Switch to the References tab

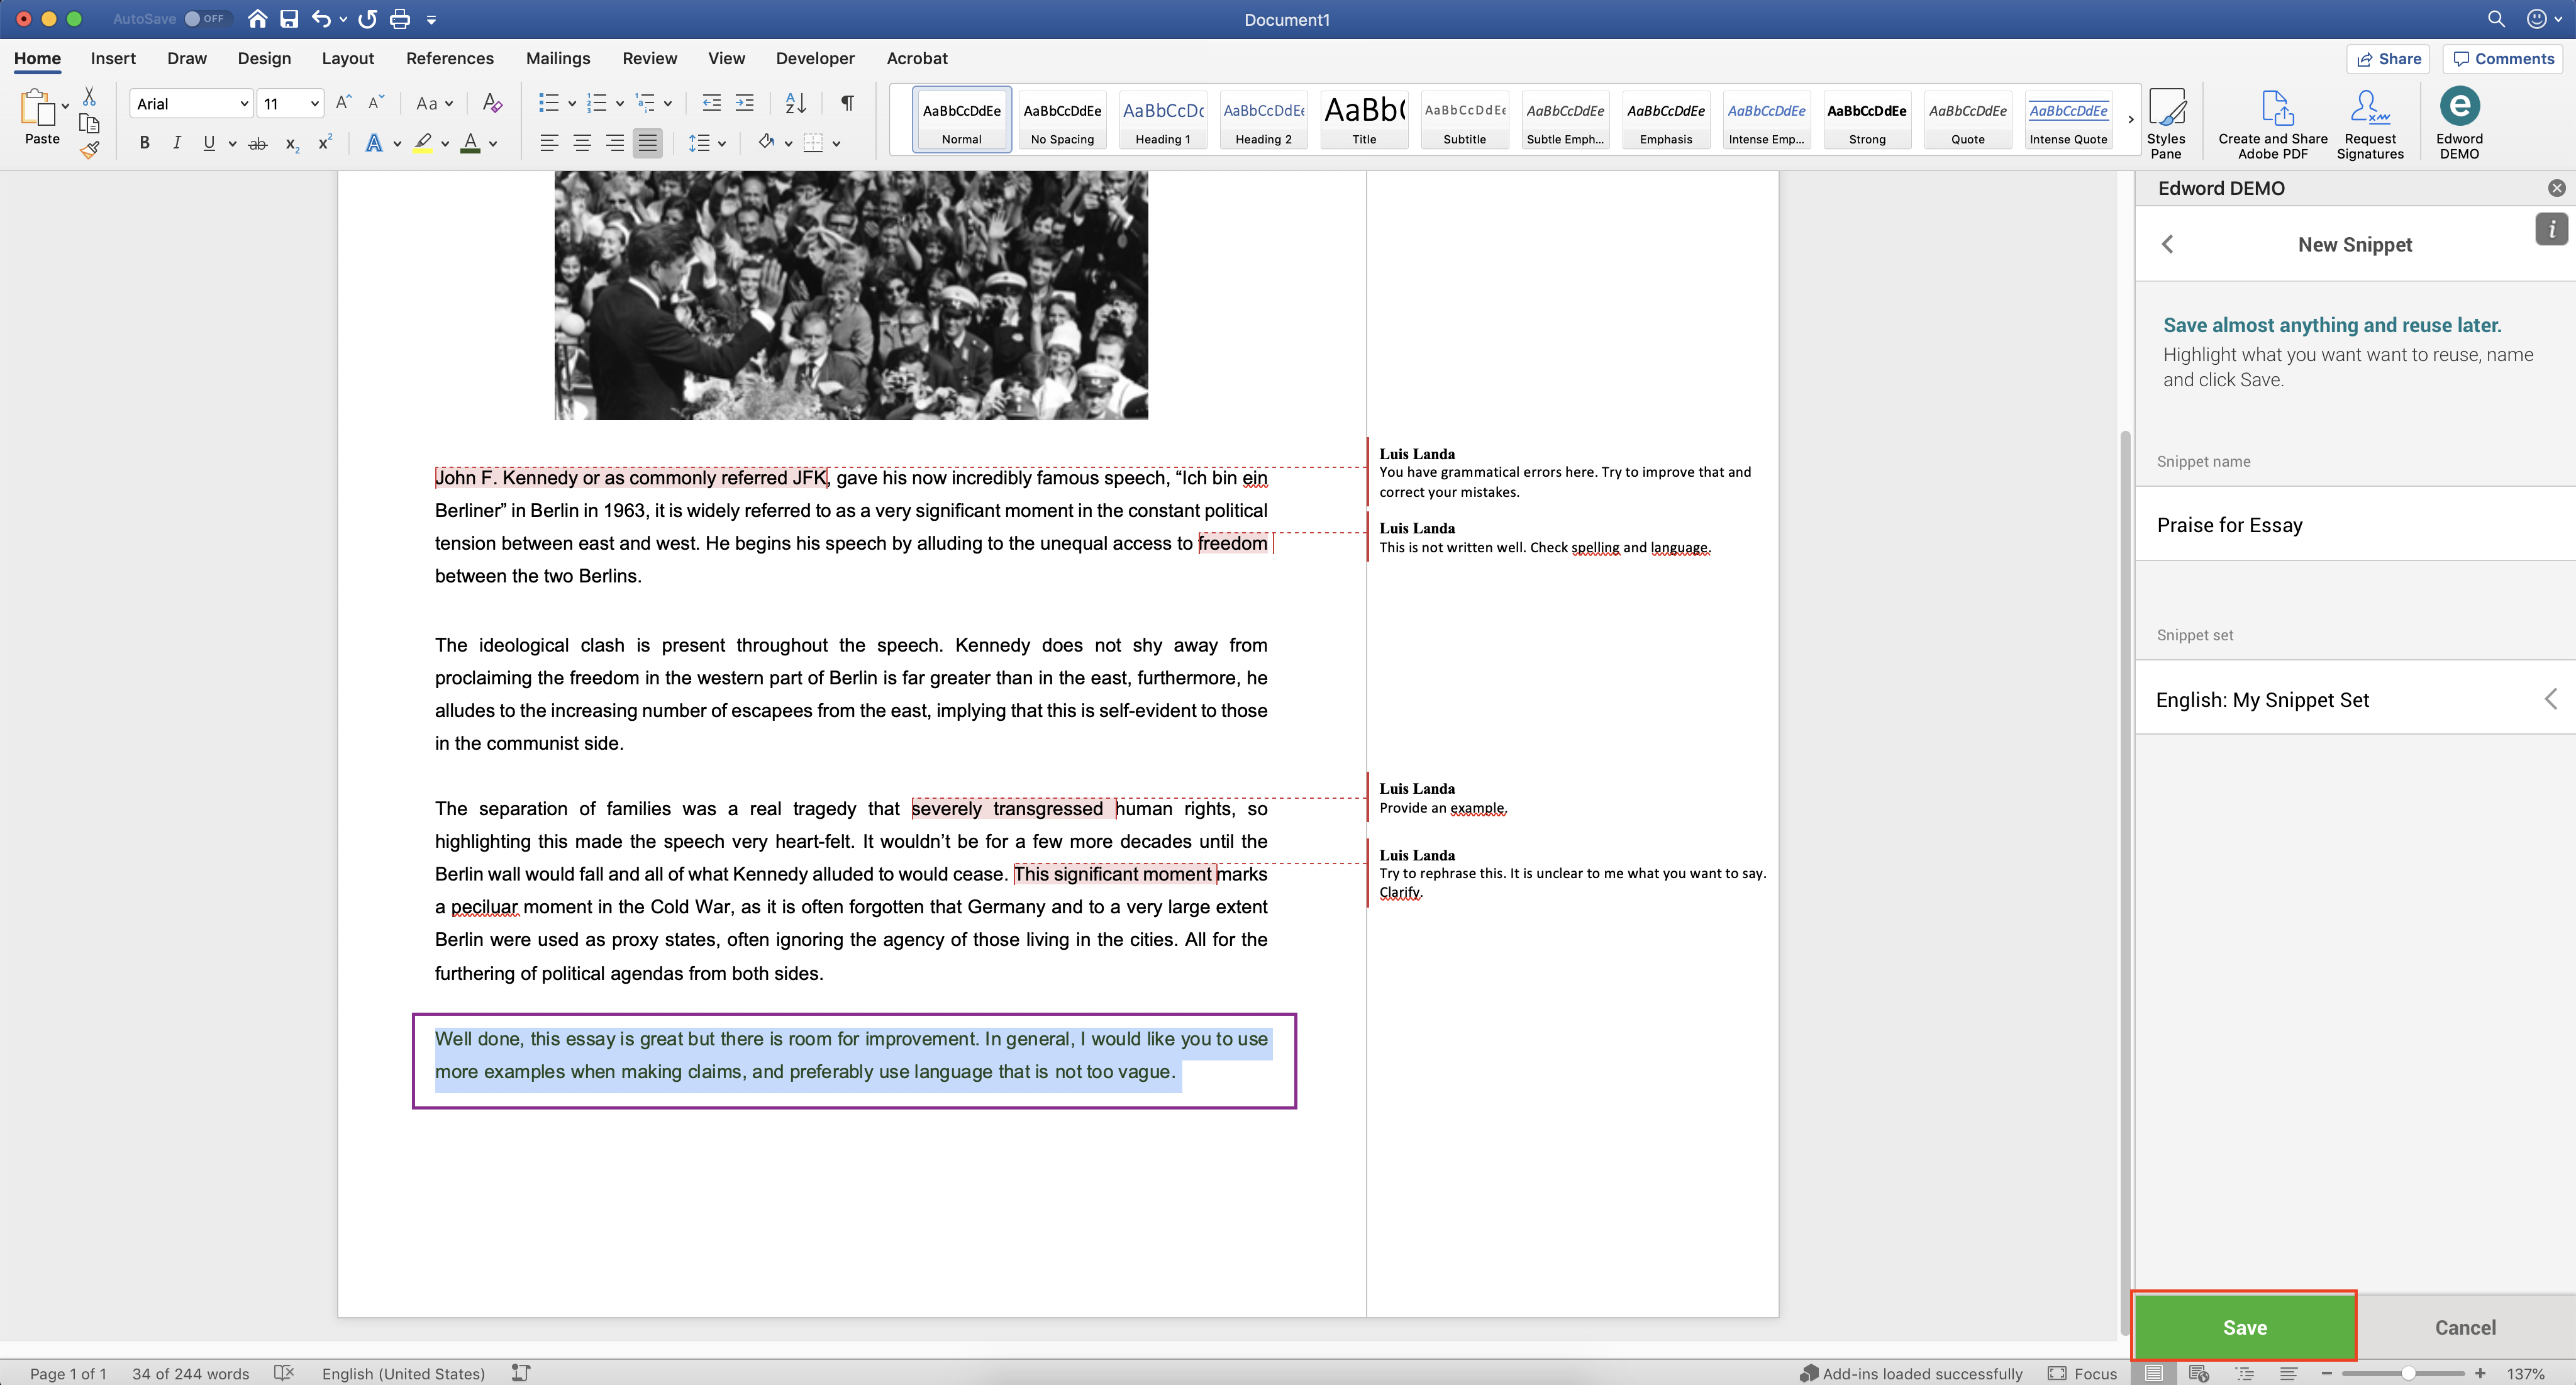tap(449, 58)
